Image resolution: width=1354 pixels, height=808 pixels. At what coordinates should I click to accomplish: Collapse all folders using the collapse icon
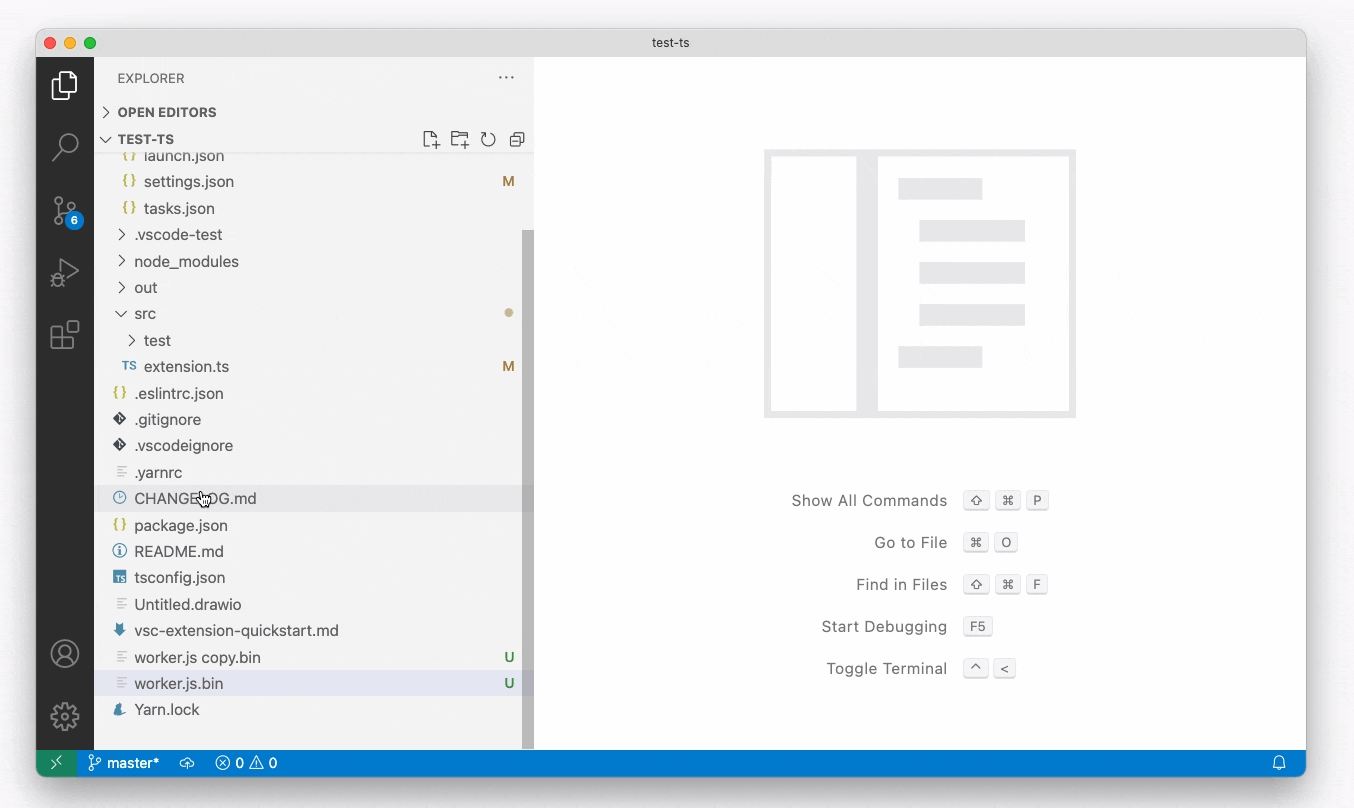(517, 139)
